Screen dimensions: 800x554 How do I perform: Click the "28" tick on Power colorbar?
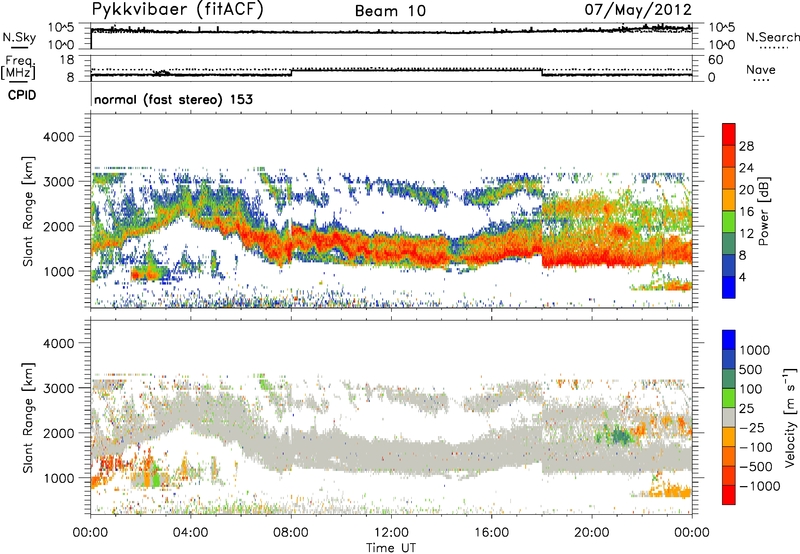coord(746,146)
